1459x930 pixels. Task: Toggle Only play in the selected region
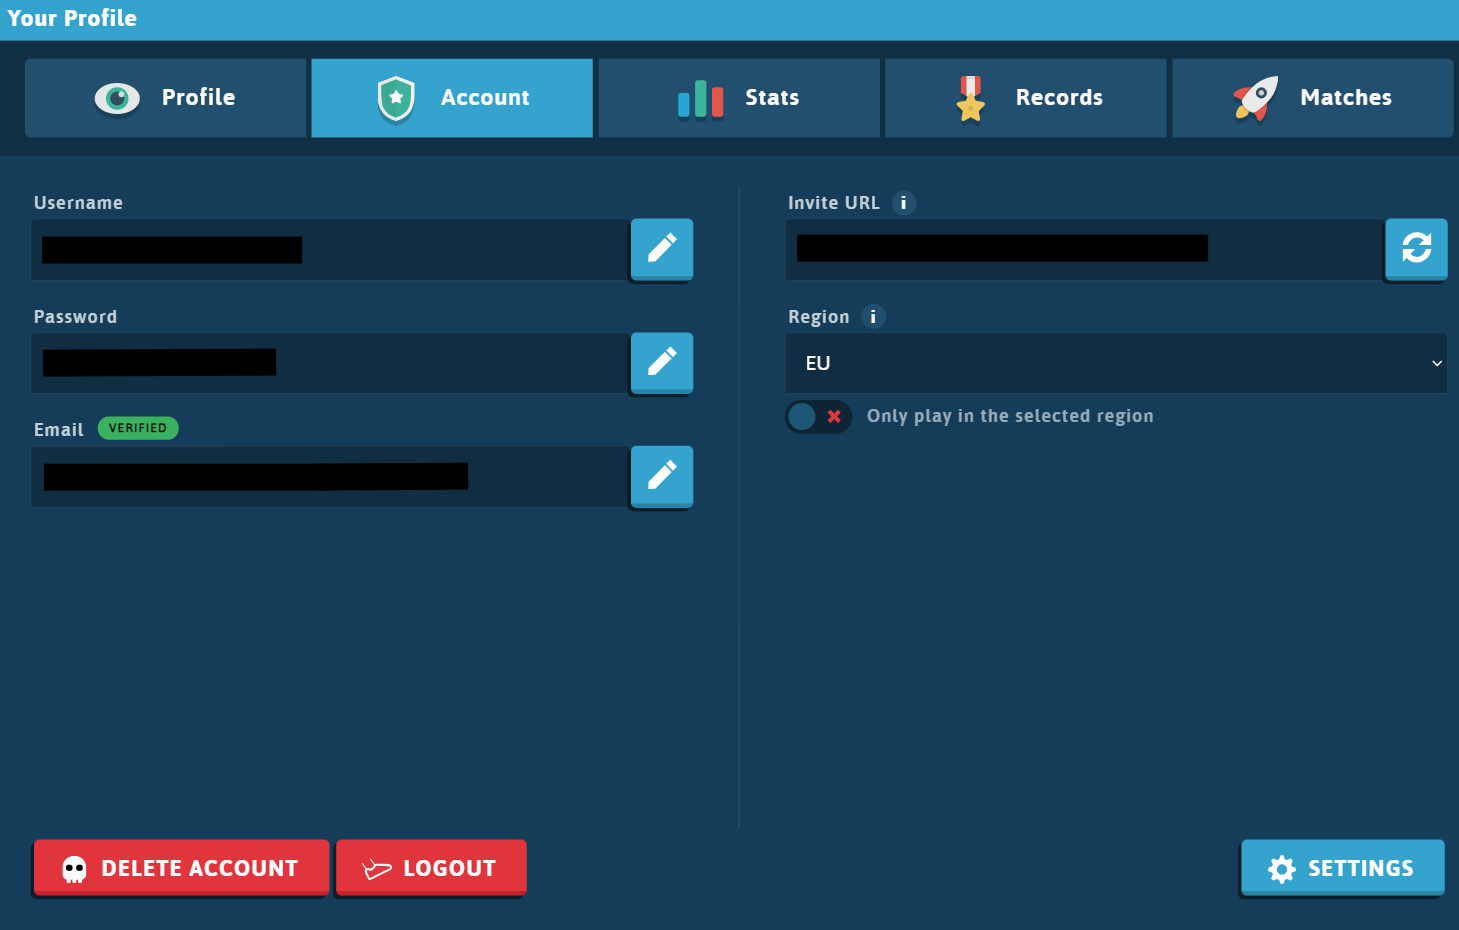pyautogui.click(x=818, y=416)
